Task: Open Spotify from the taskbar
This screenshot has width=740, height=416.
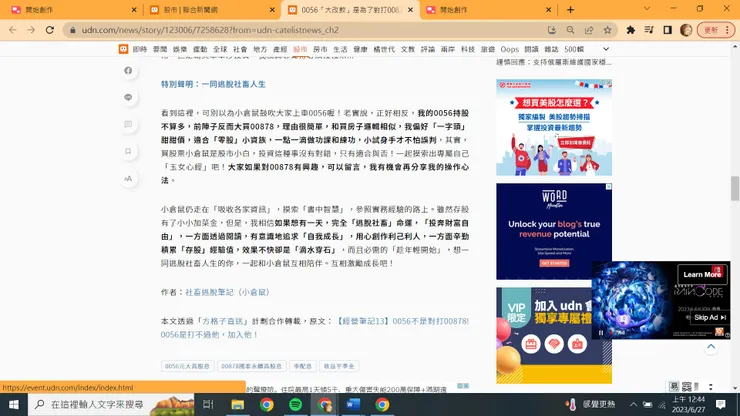Action: tap(295, 405)
